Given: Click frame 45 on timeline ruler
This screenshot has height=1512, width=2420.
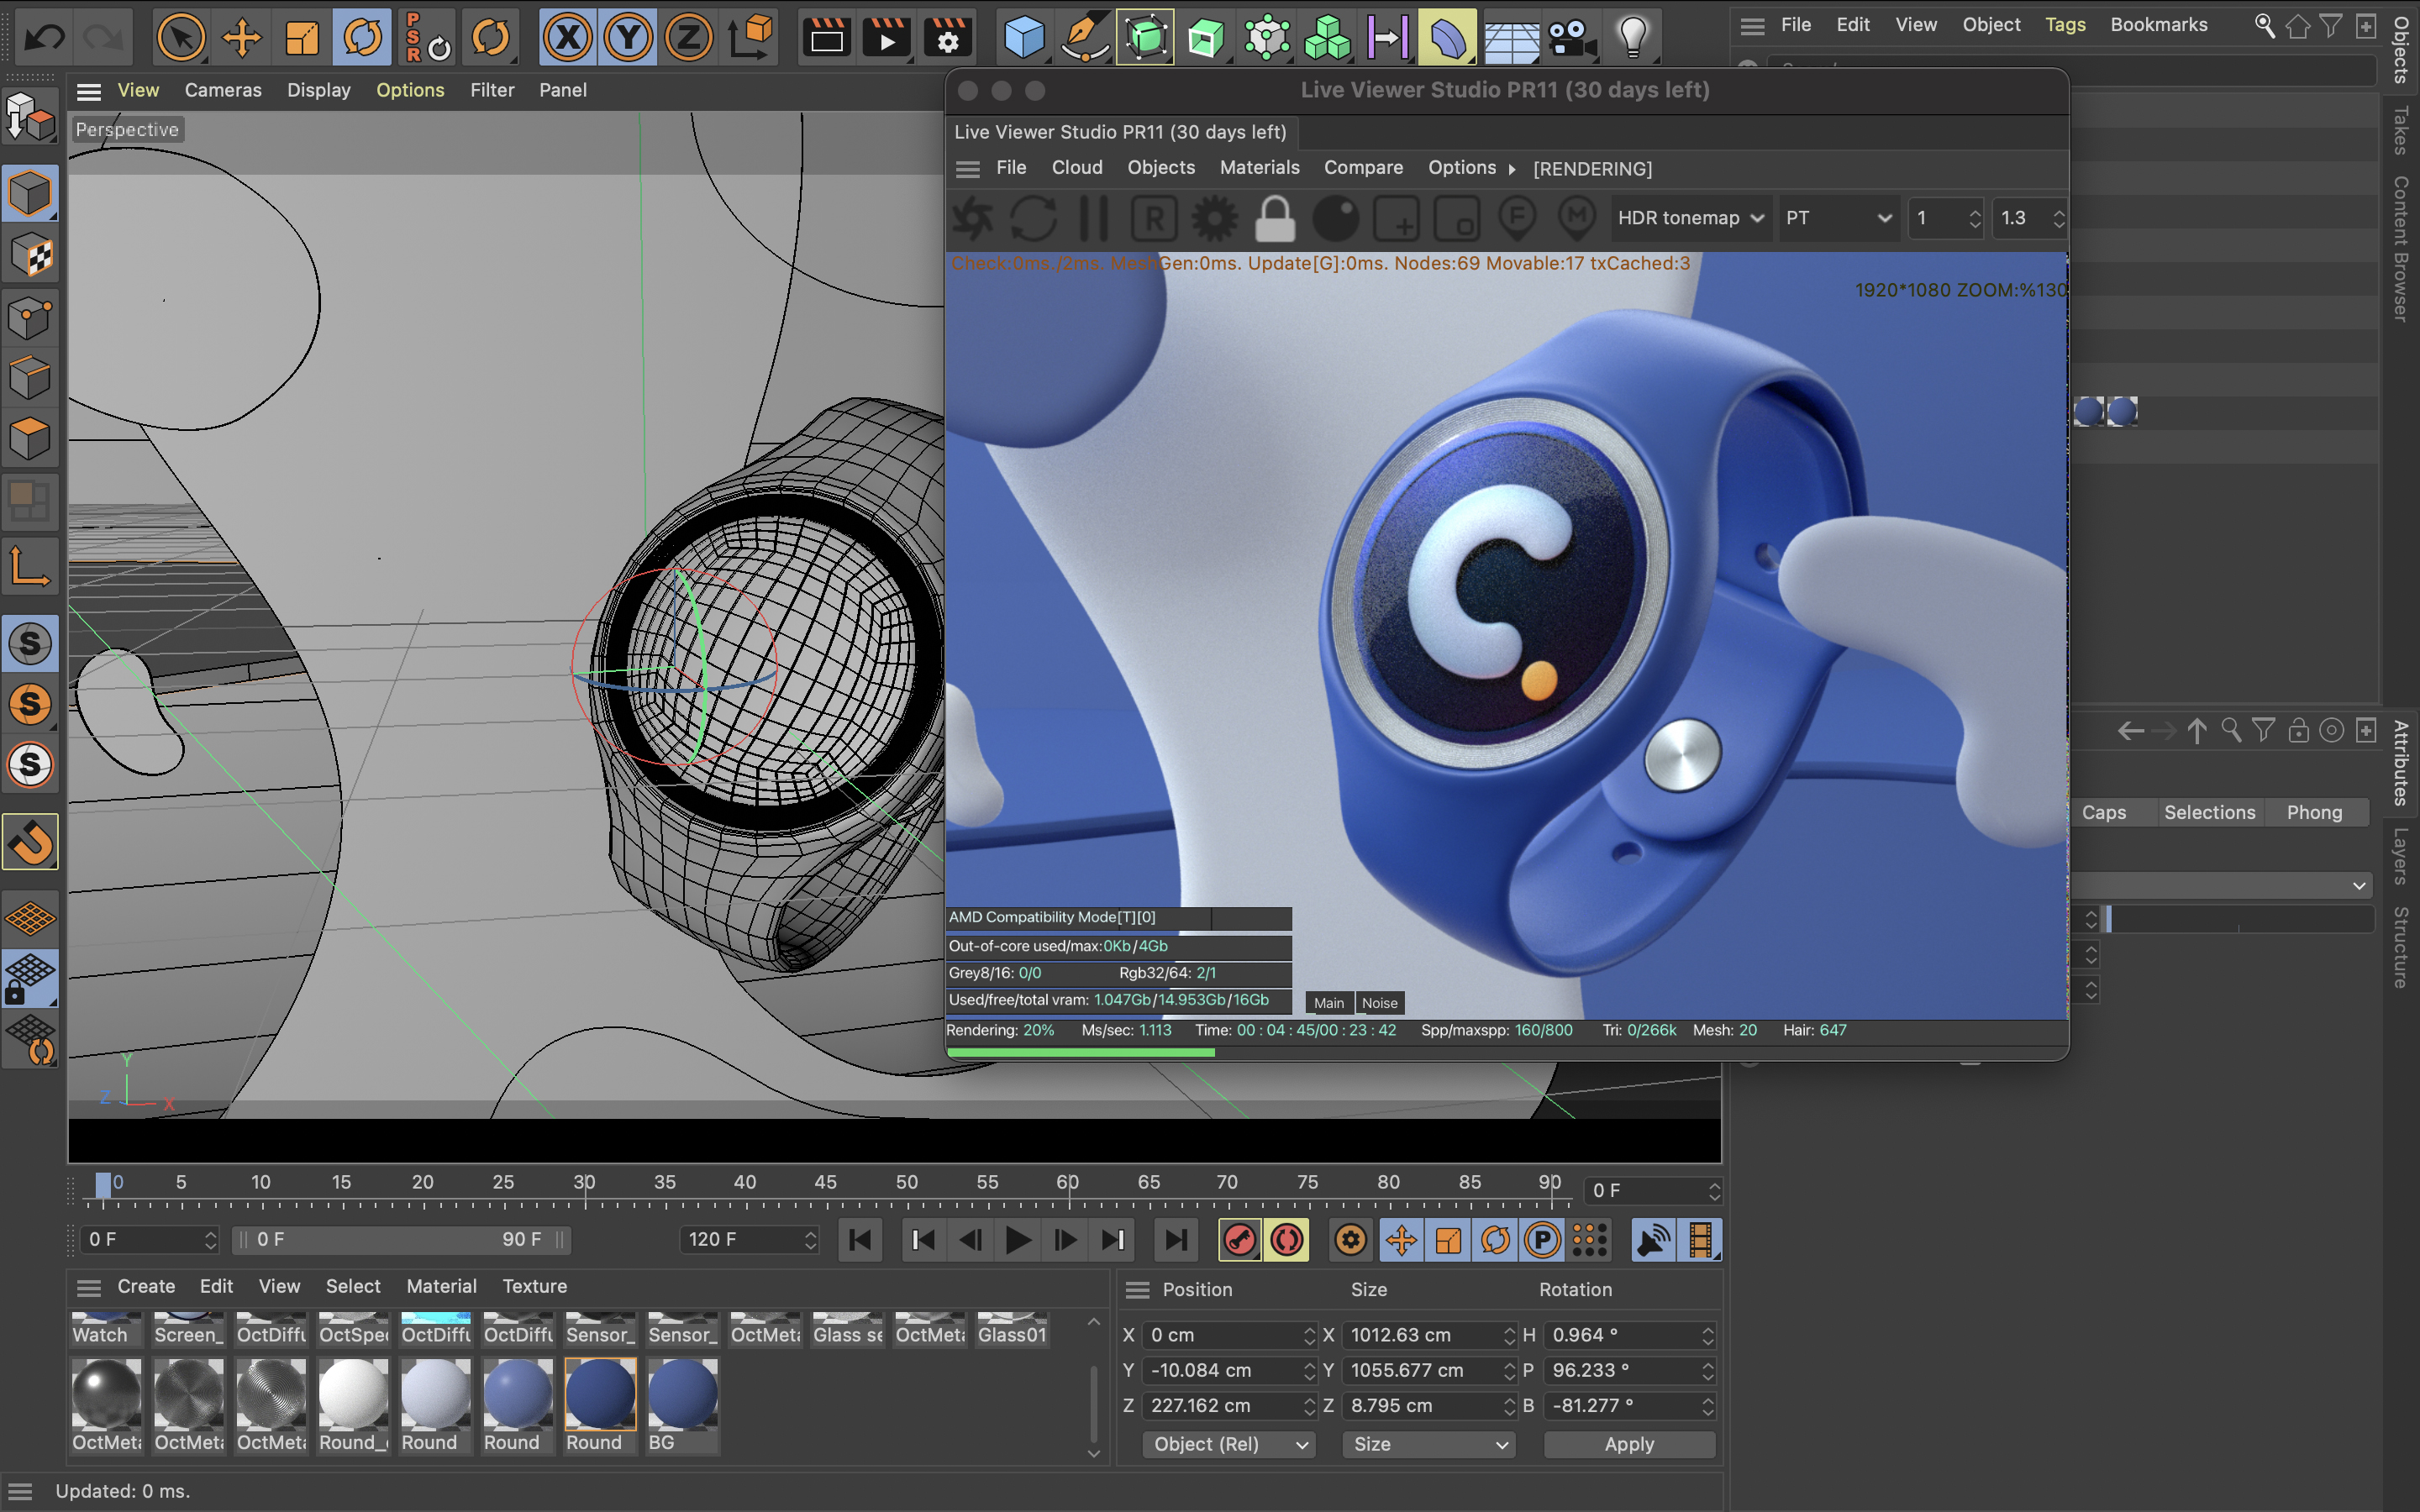Looking at the screenshot, I should pyautogui.click(x=826, y=1183).
